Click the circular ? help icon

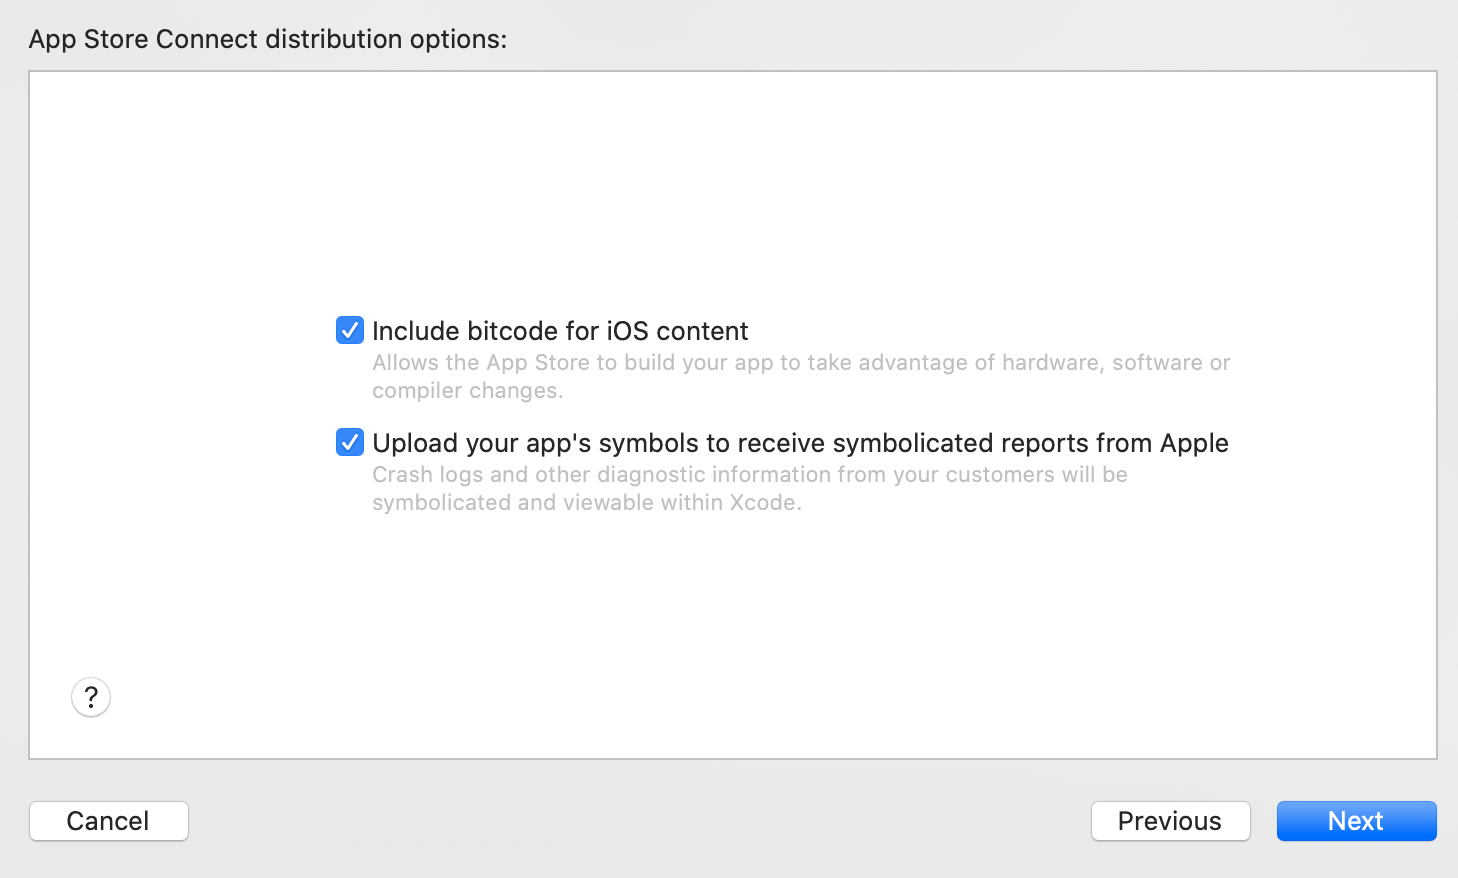click(x=91, y=697)
